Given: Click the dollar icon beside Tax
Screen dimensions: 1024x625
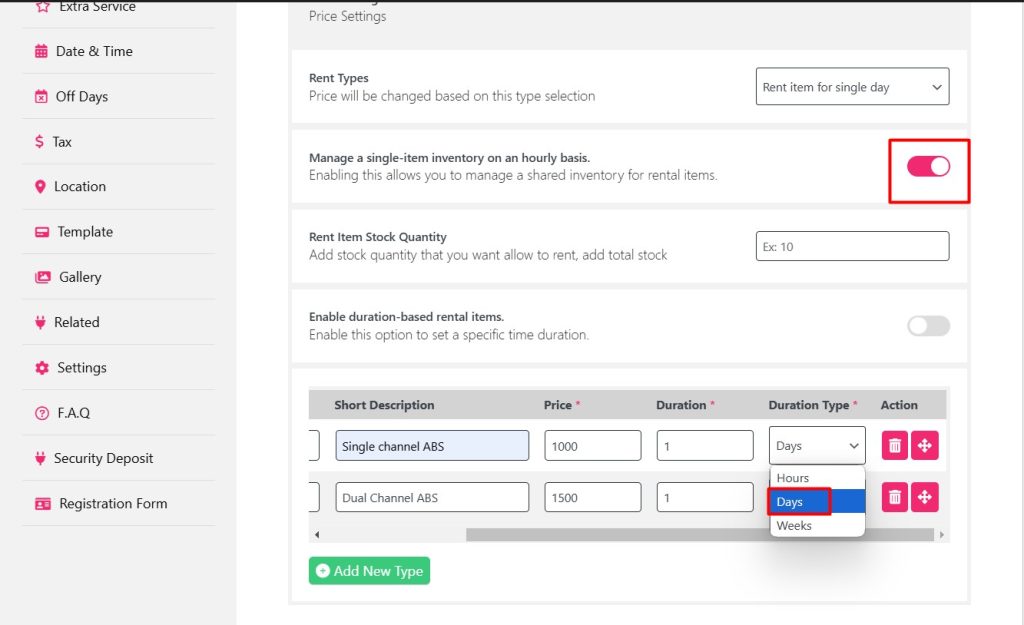Looking at the screenshot, I should click(39, 142).
